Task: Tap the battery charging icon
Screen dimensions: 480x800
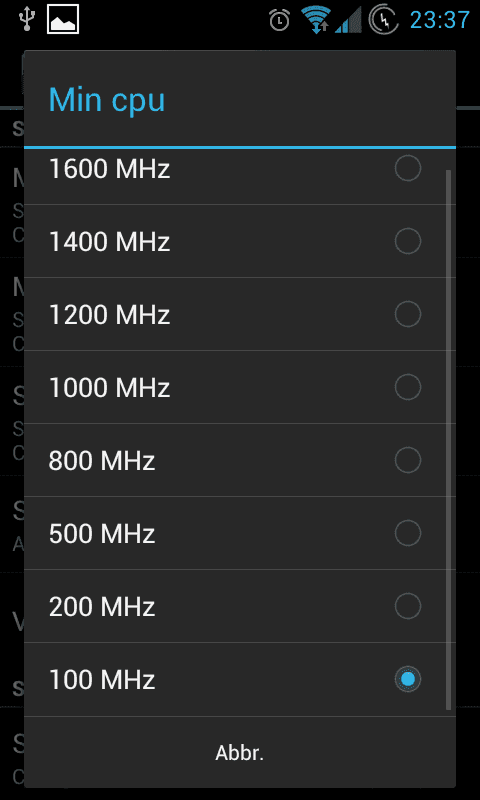Action: click(384, 20)
